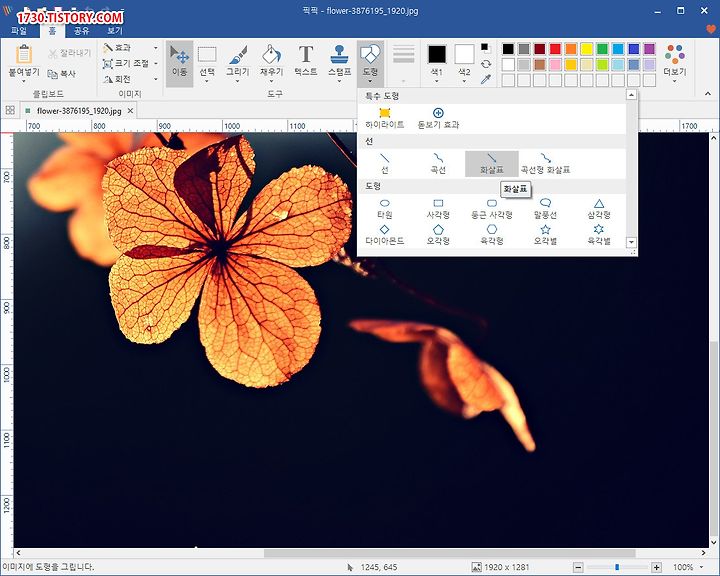This screenshot has height=576, width=720.
Task: Select the straight Line (선) shape
Action: tap(385, 164)
